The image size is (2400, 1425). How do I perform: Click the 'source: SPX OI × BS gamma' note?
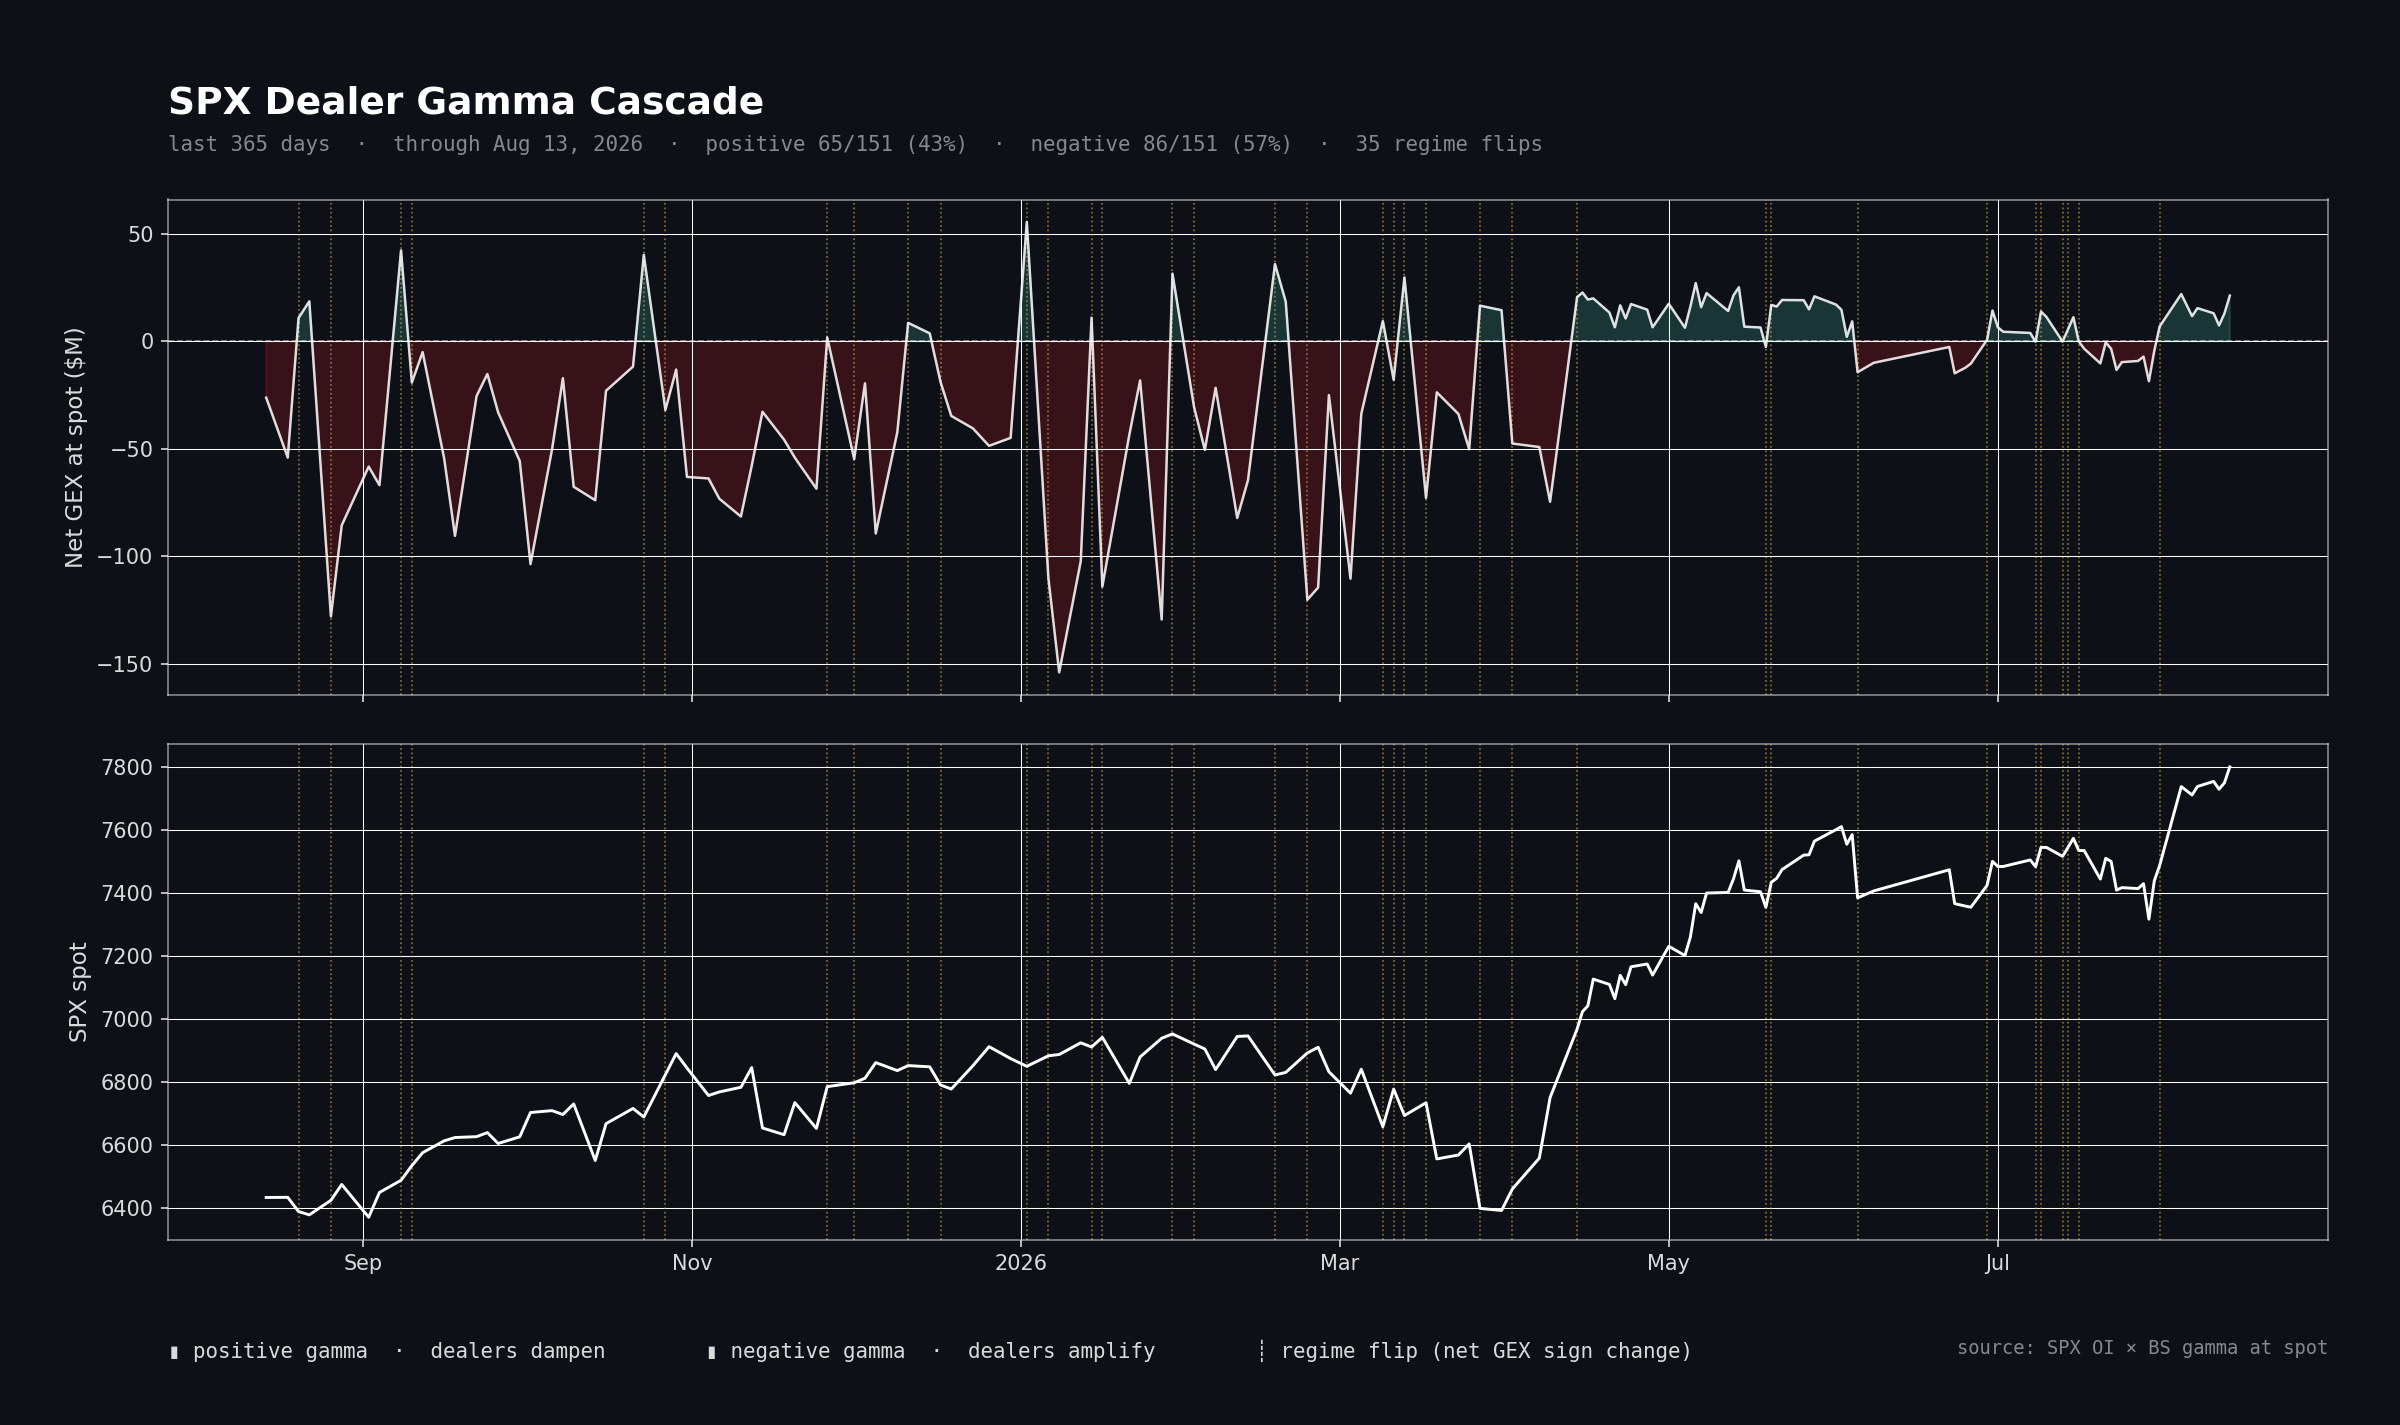2142,1348
